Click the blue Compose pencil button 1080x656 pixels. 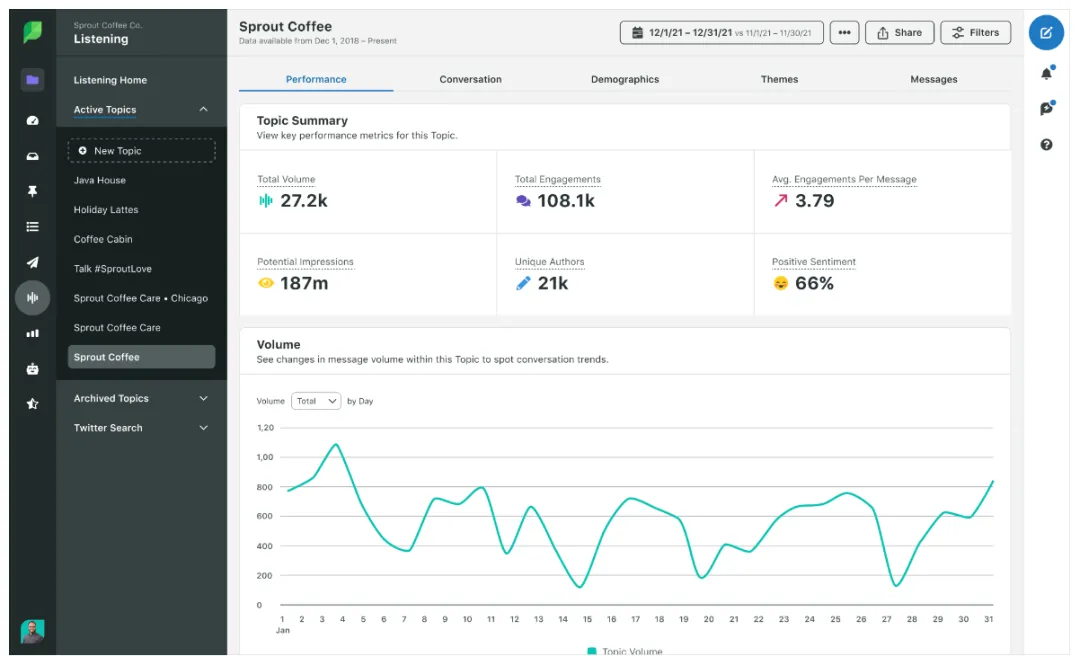point(1046,32)
